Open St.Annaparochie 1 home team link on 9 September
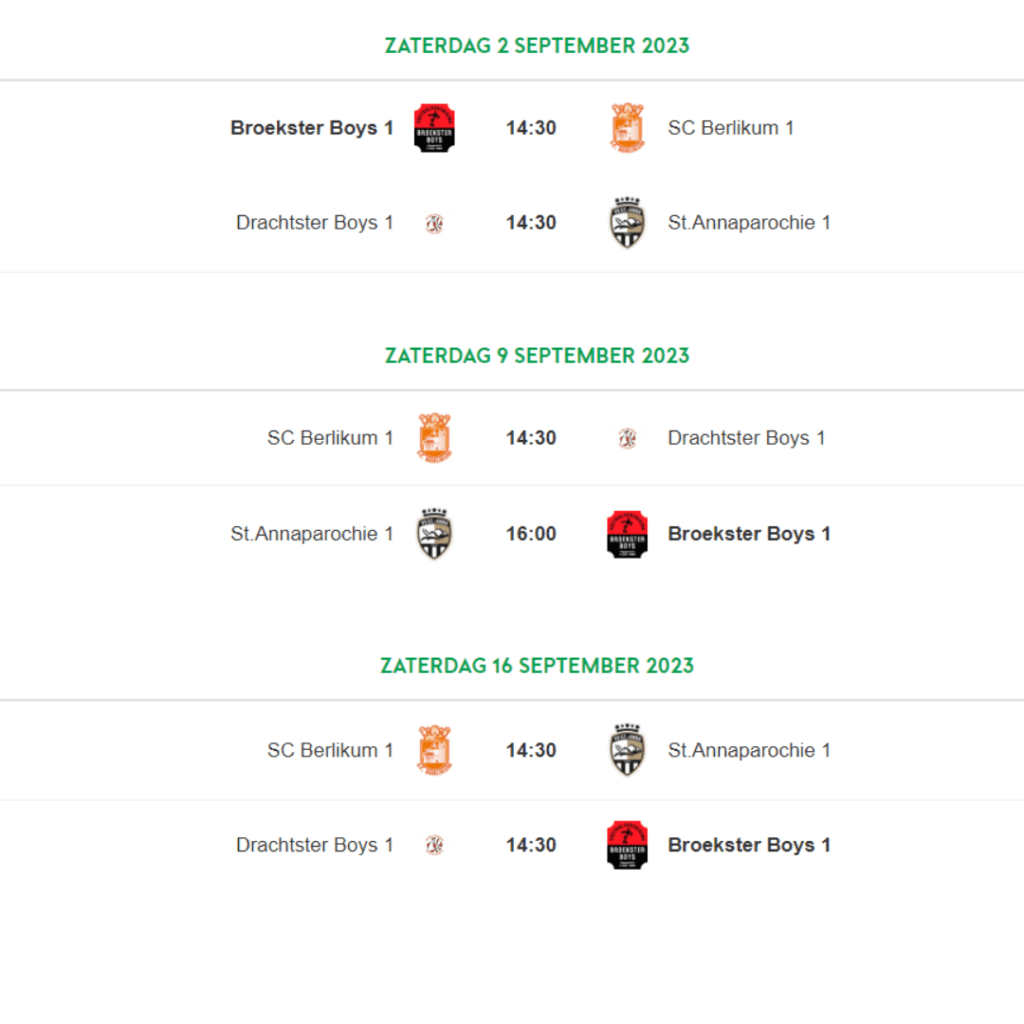 312,534
